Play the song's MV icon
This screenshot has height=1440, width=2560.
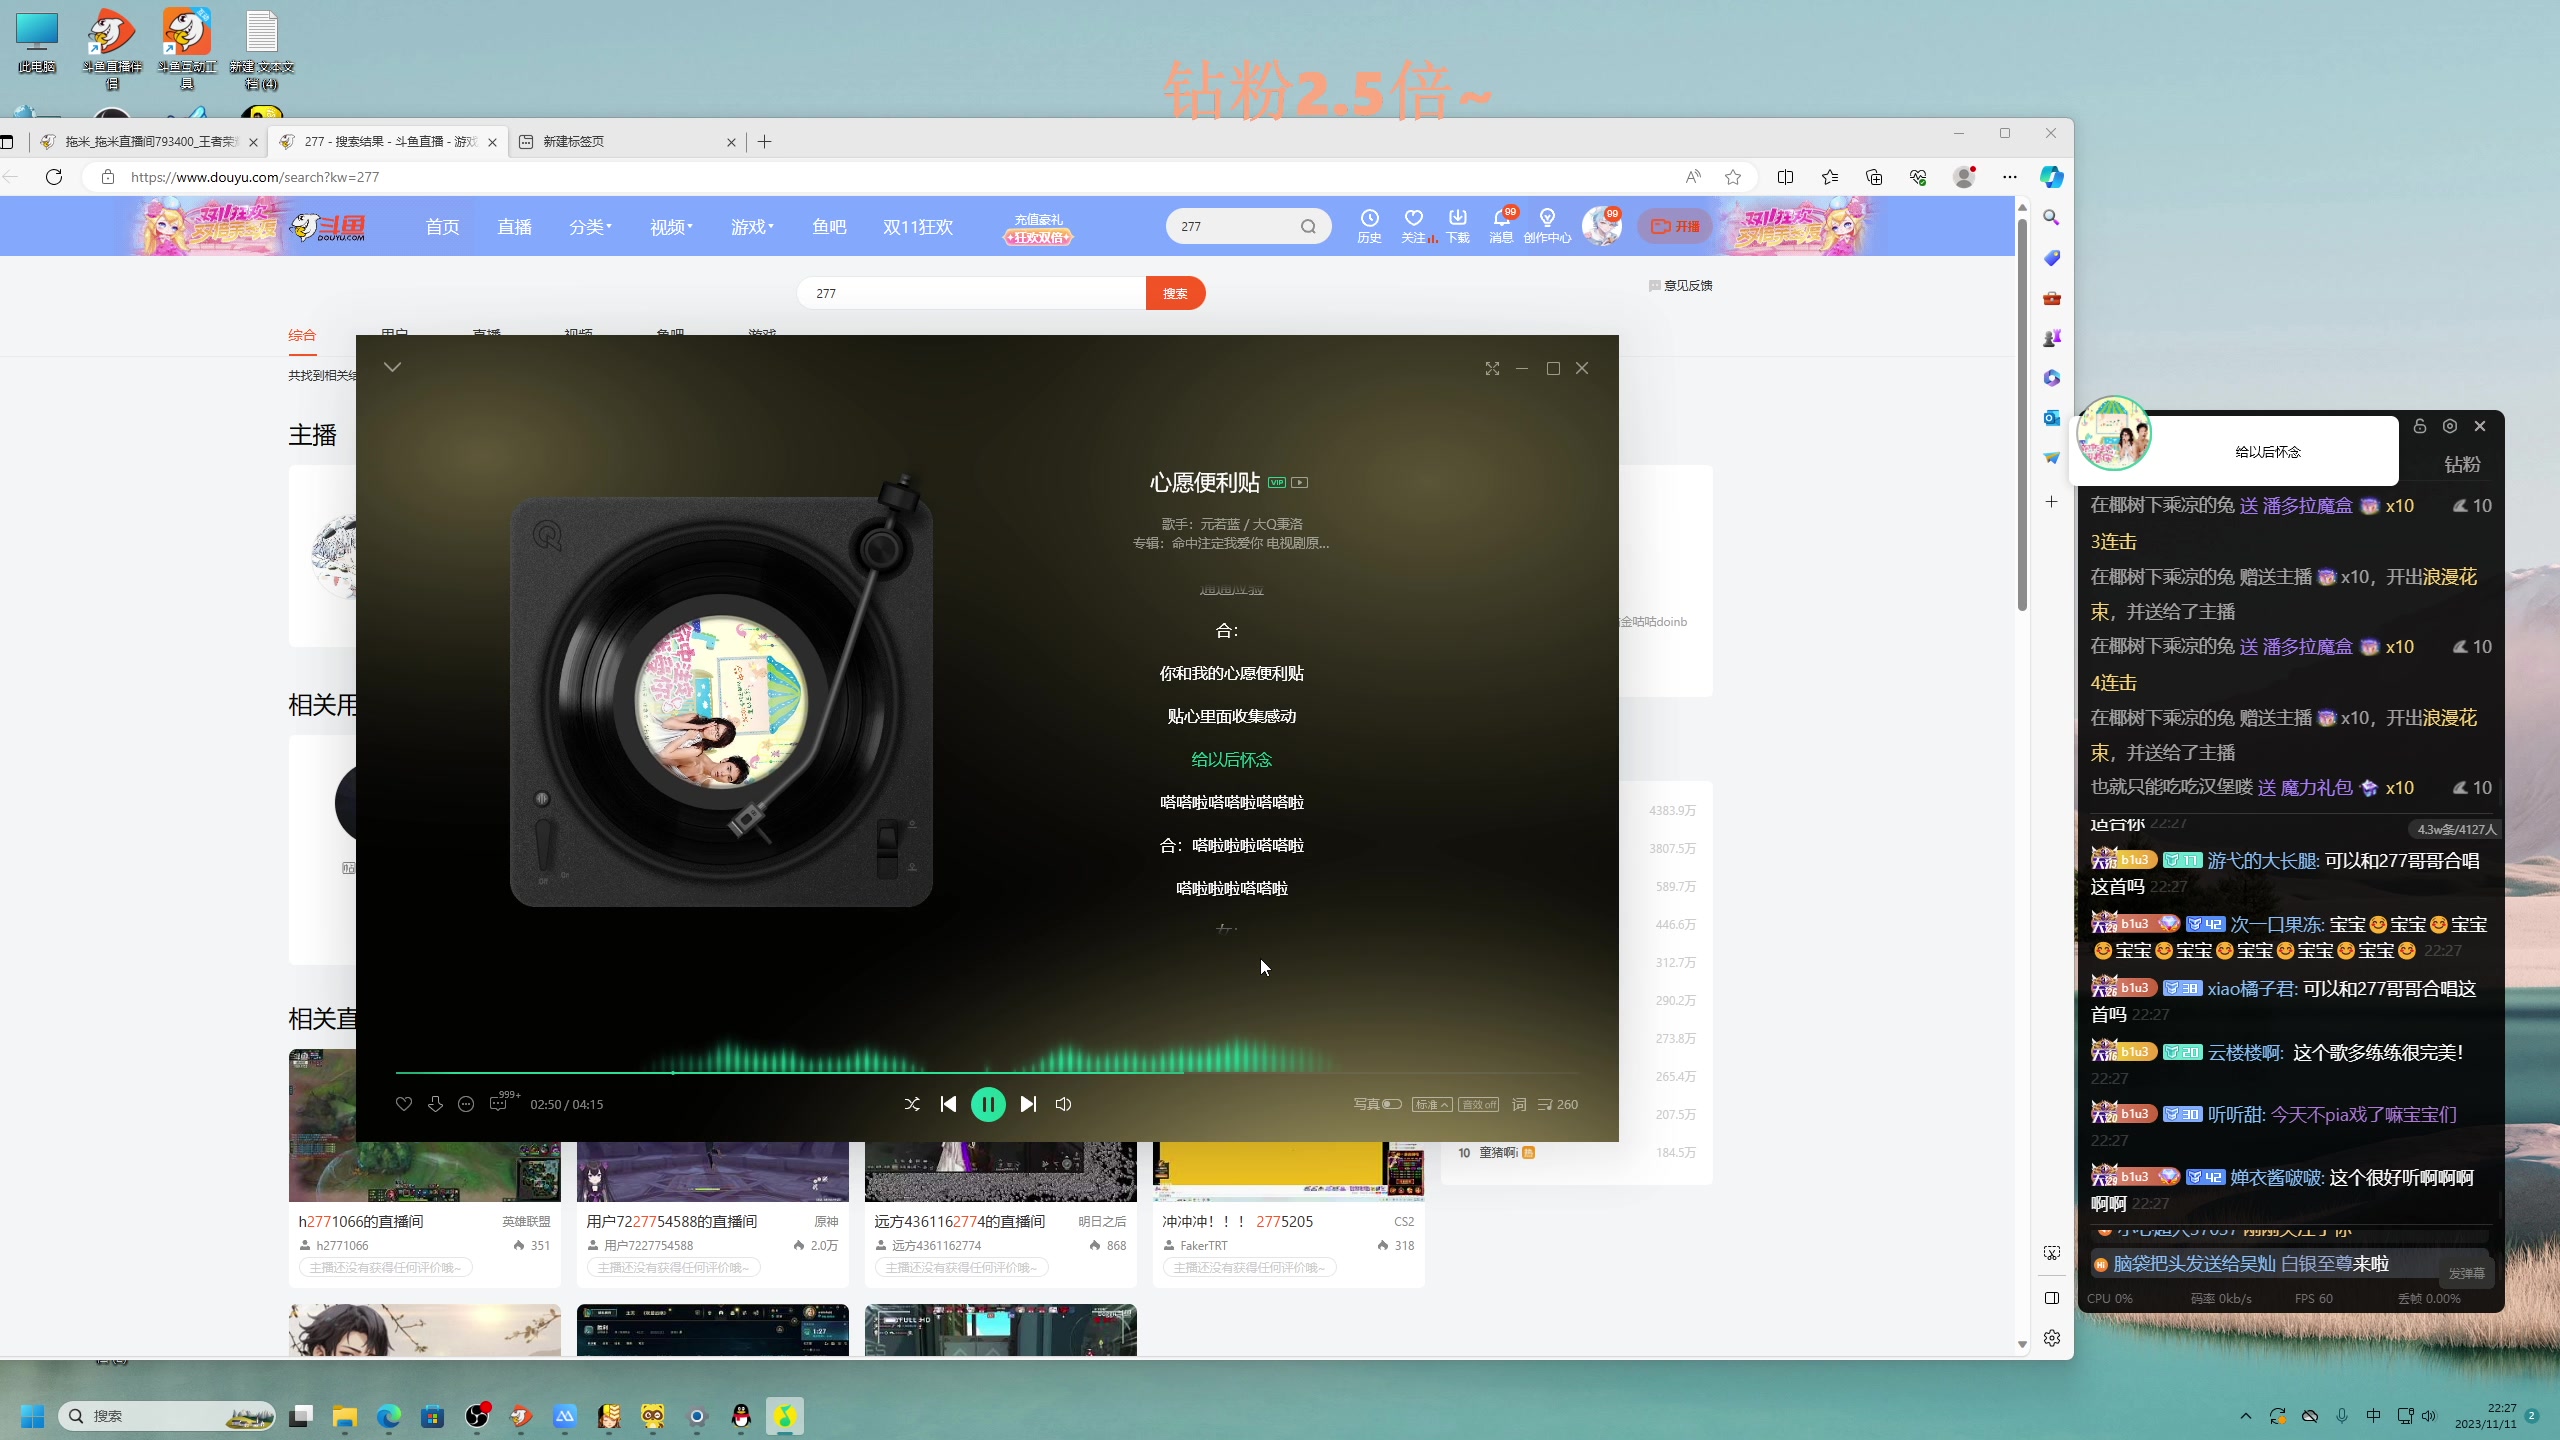[x=1300, y=483]
